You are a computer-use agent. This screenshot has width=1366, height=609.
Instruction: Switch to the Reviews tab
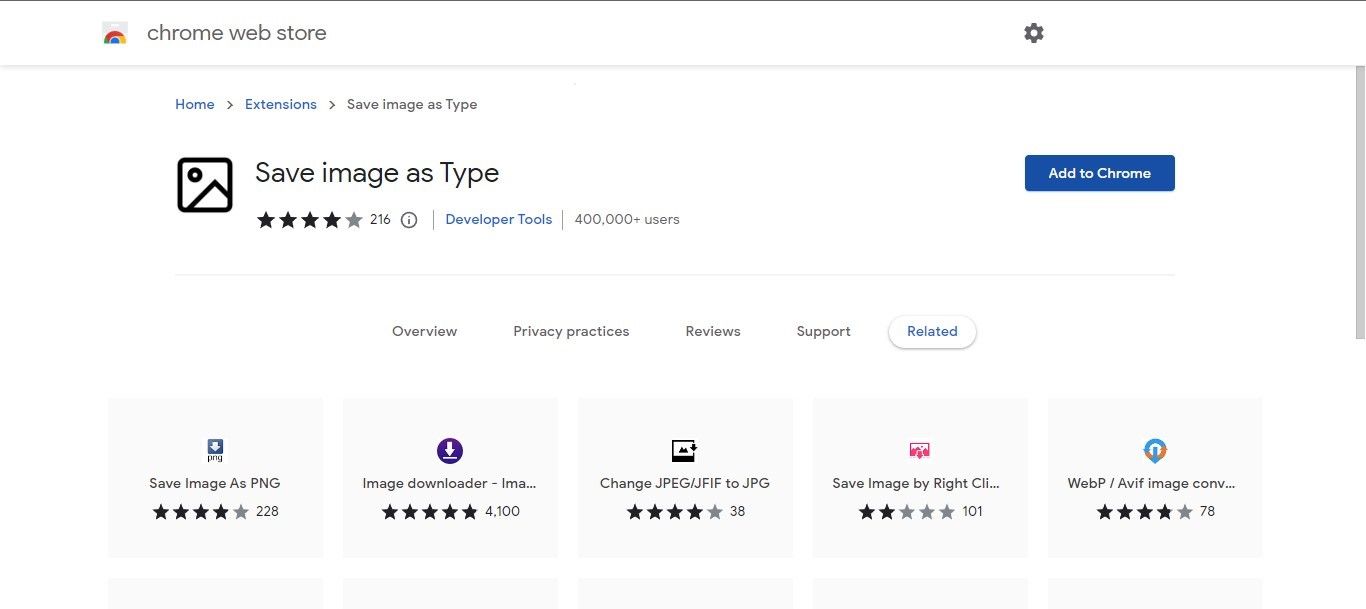click(x=712, y=330)
